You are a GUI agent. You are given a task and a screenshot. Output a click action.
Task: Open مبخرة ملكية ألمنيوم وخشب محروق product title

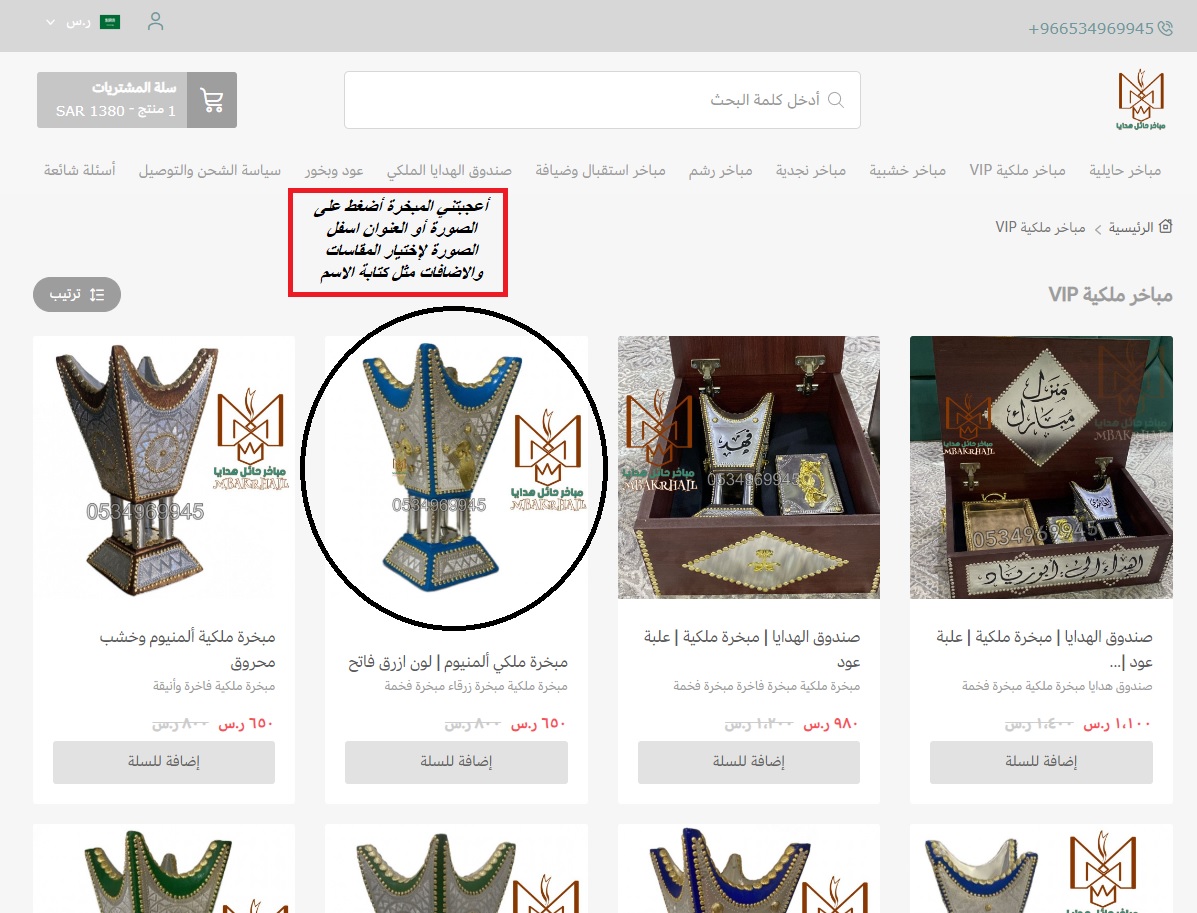188,649
